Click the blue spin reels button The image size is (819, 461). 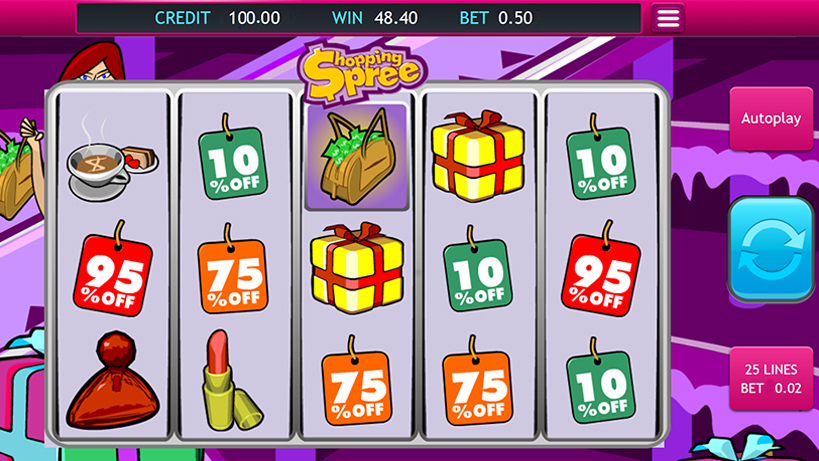click(771, 250)
